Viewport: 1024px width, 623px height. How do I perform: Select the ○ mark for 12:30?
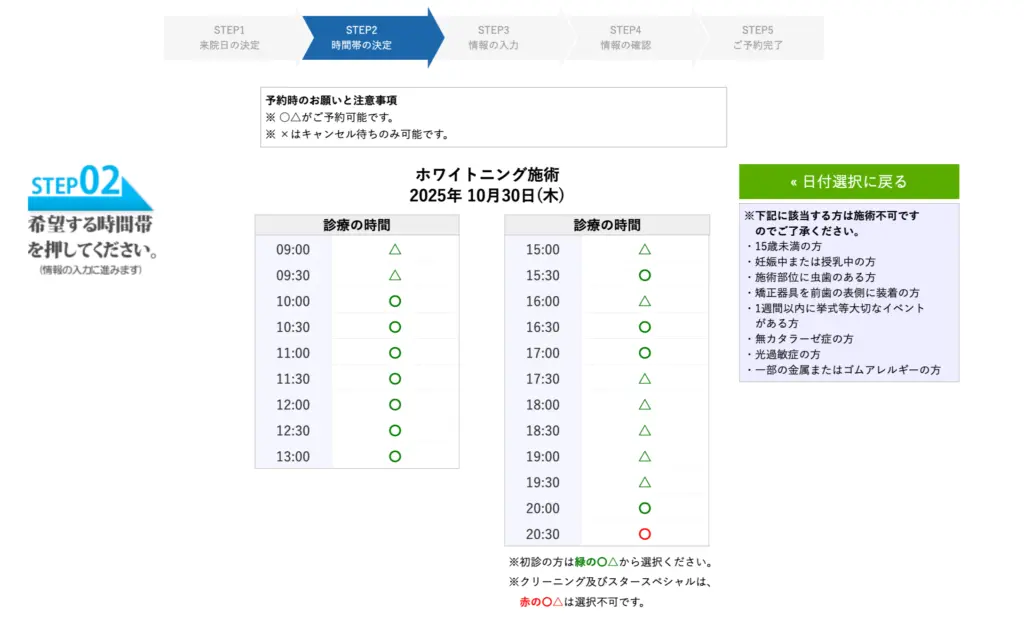[395, 431]
